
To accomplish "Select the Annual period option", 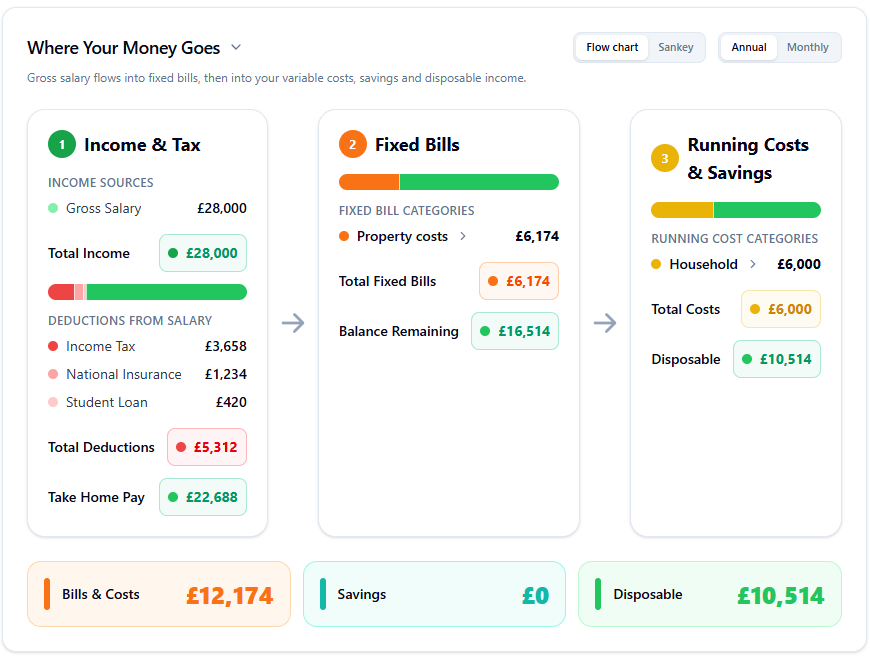I will (748, 48).
